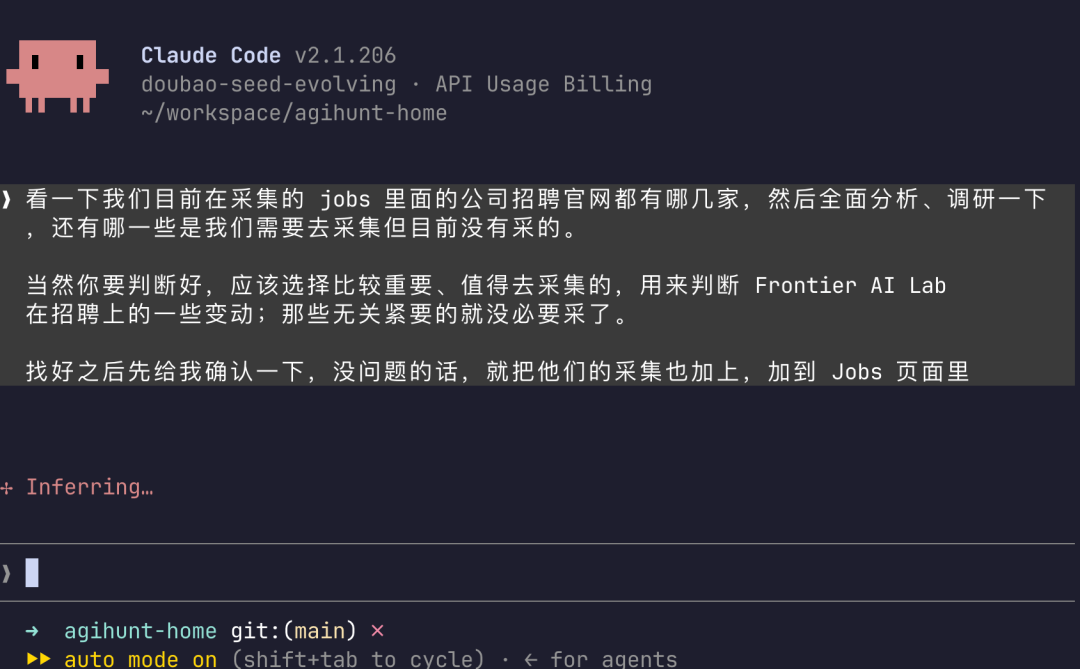
Task: Click the red git dirty X marker
Action: [x=377, y=631]
